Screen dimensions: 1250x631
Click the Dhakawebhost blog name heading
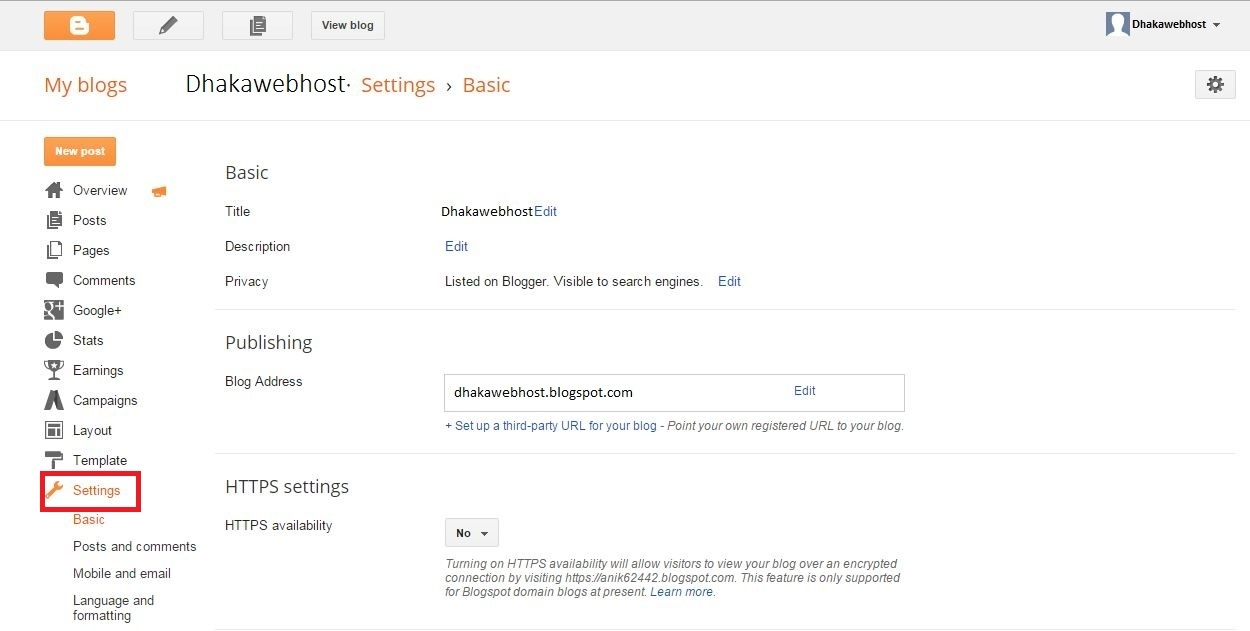(x=266, y=84)
